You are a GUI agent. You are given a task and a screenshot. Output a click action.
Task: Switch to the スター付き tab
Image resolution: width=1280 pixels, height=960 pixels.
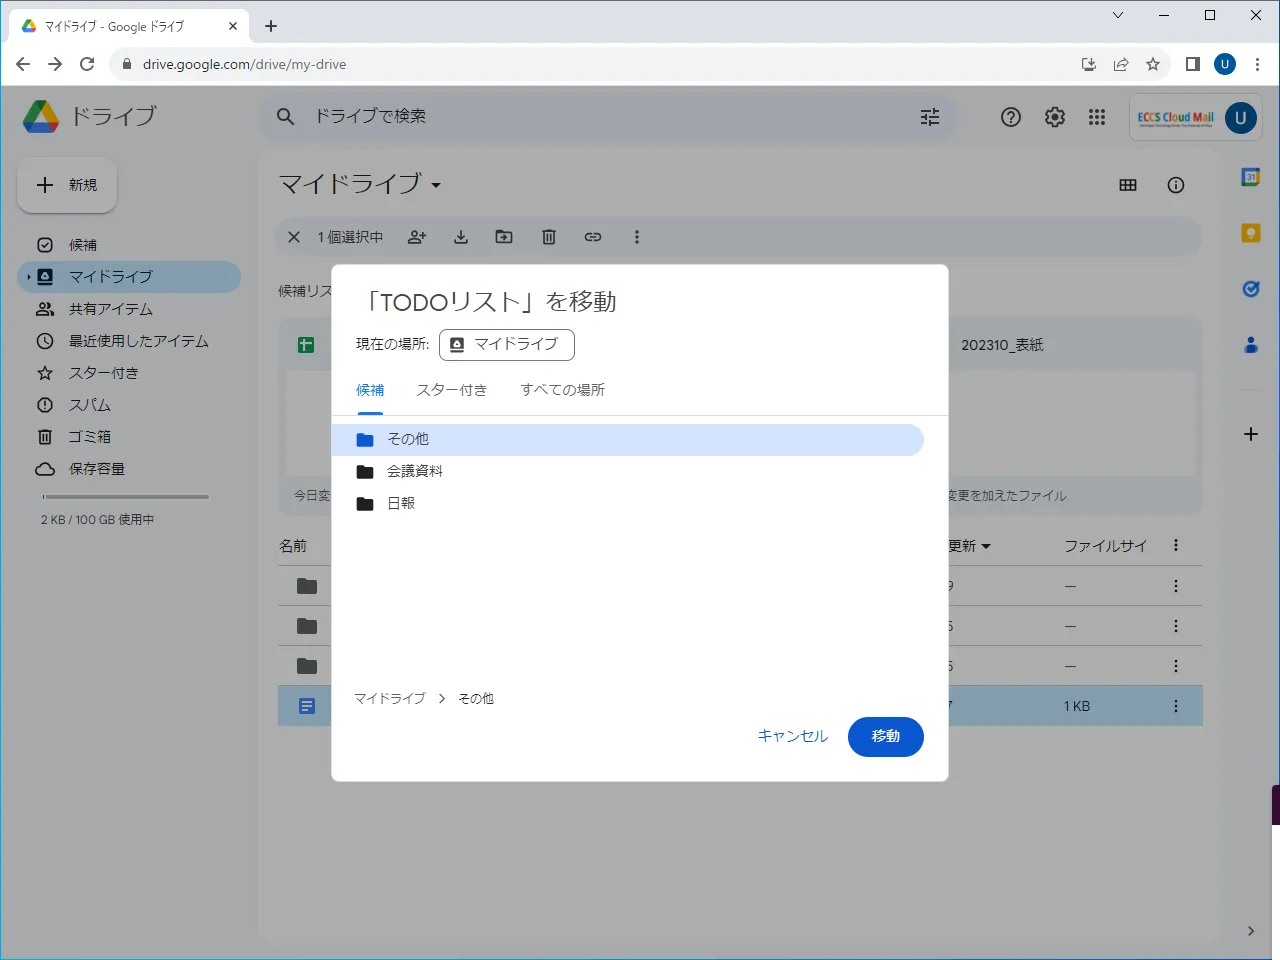pyautogui.click(x=451, y=390)
